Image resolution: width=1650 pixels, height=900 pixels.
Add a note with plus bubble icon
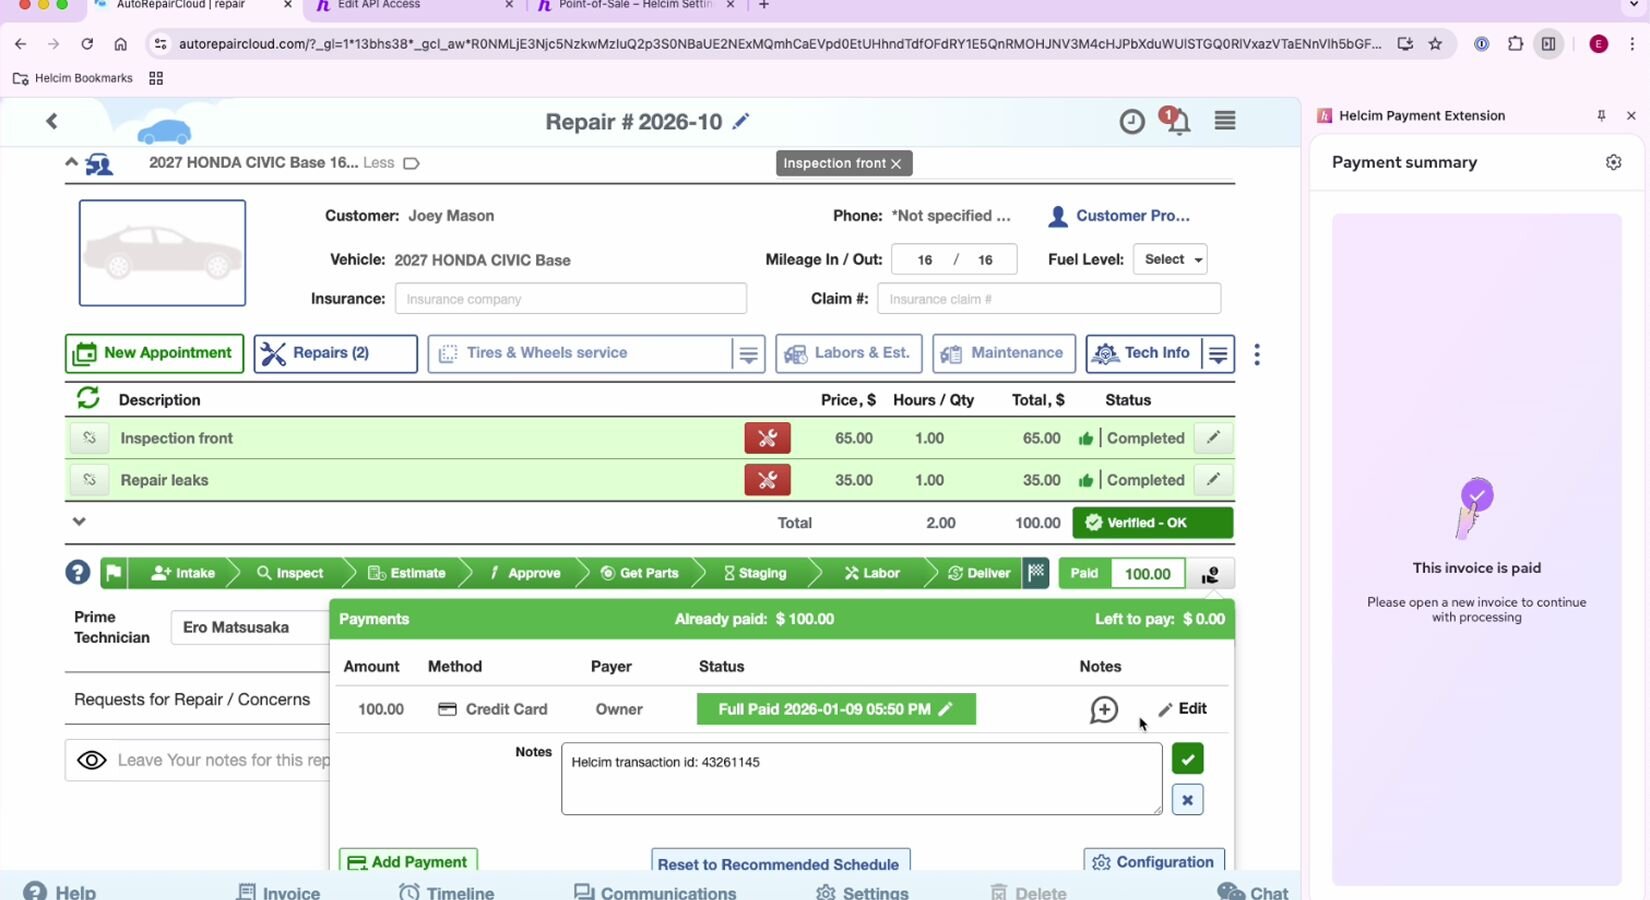coord(1104,709)
